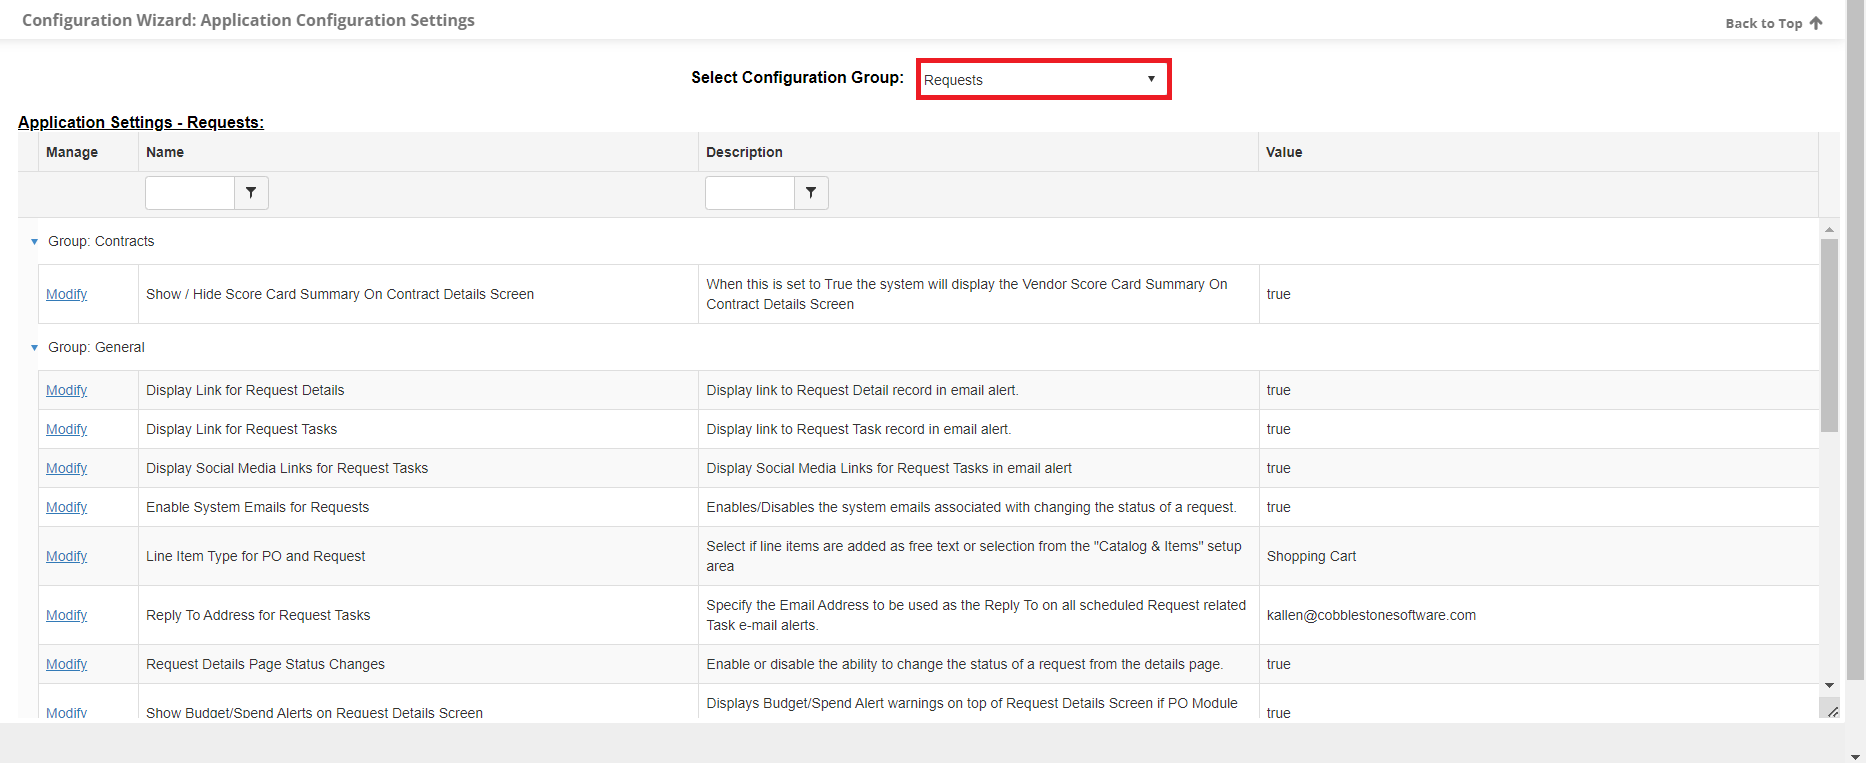Modify Reply To Address for Request Tasks
The width and height of the screenshot is (1866, 763).
66,615
